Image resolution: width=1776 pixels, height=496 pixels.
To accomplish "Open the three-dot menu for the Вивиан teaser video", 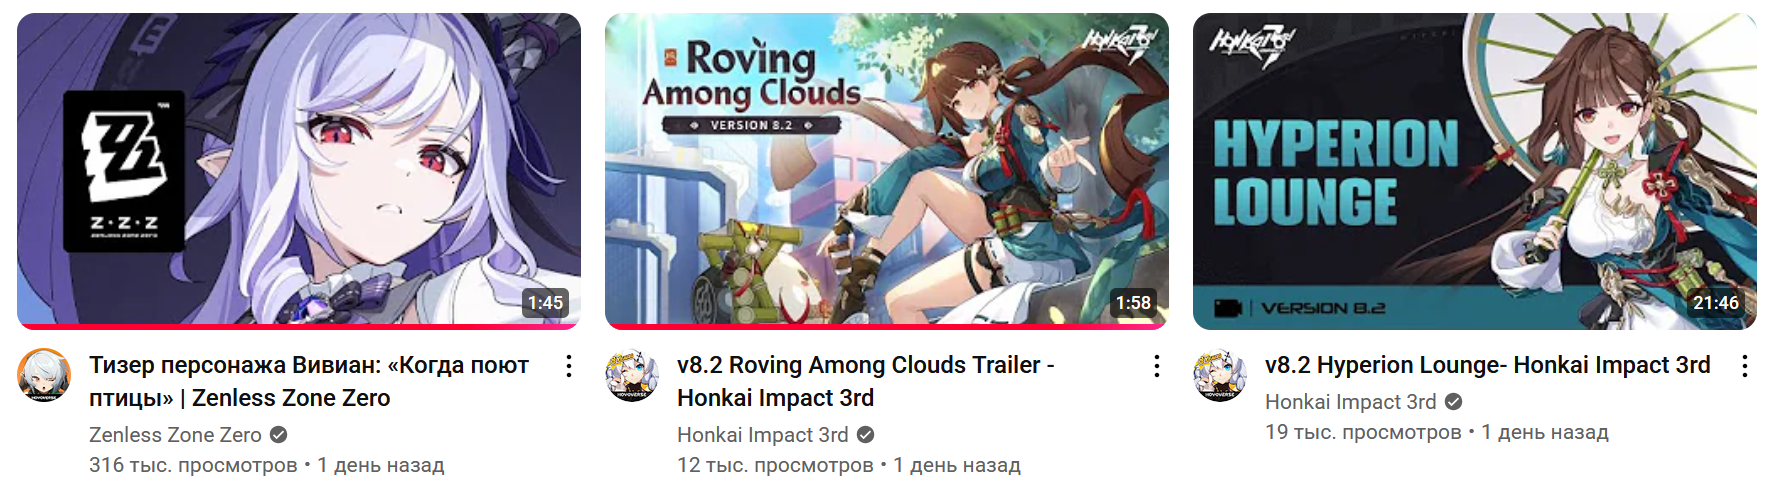I will pos(568,366).
